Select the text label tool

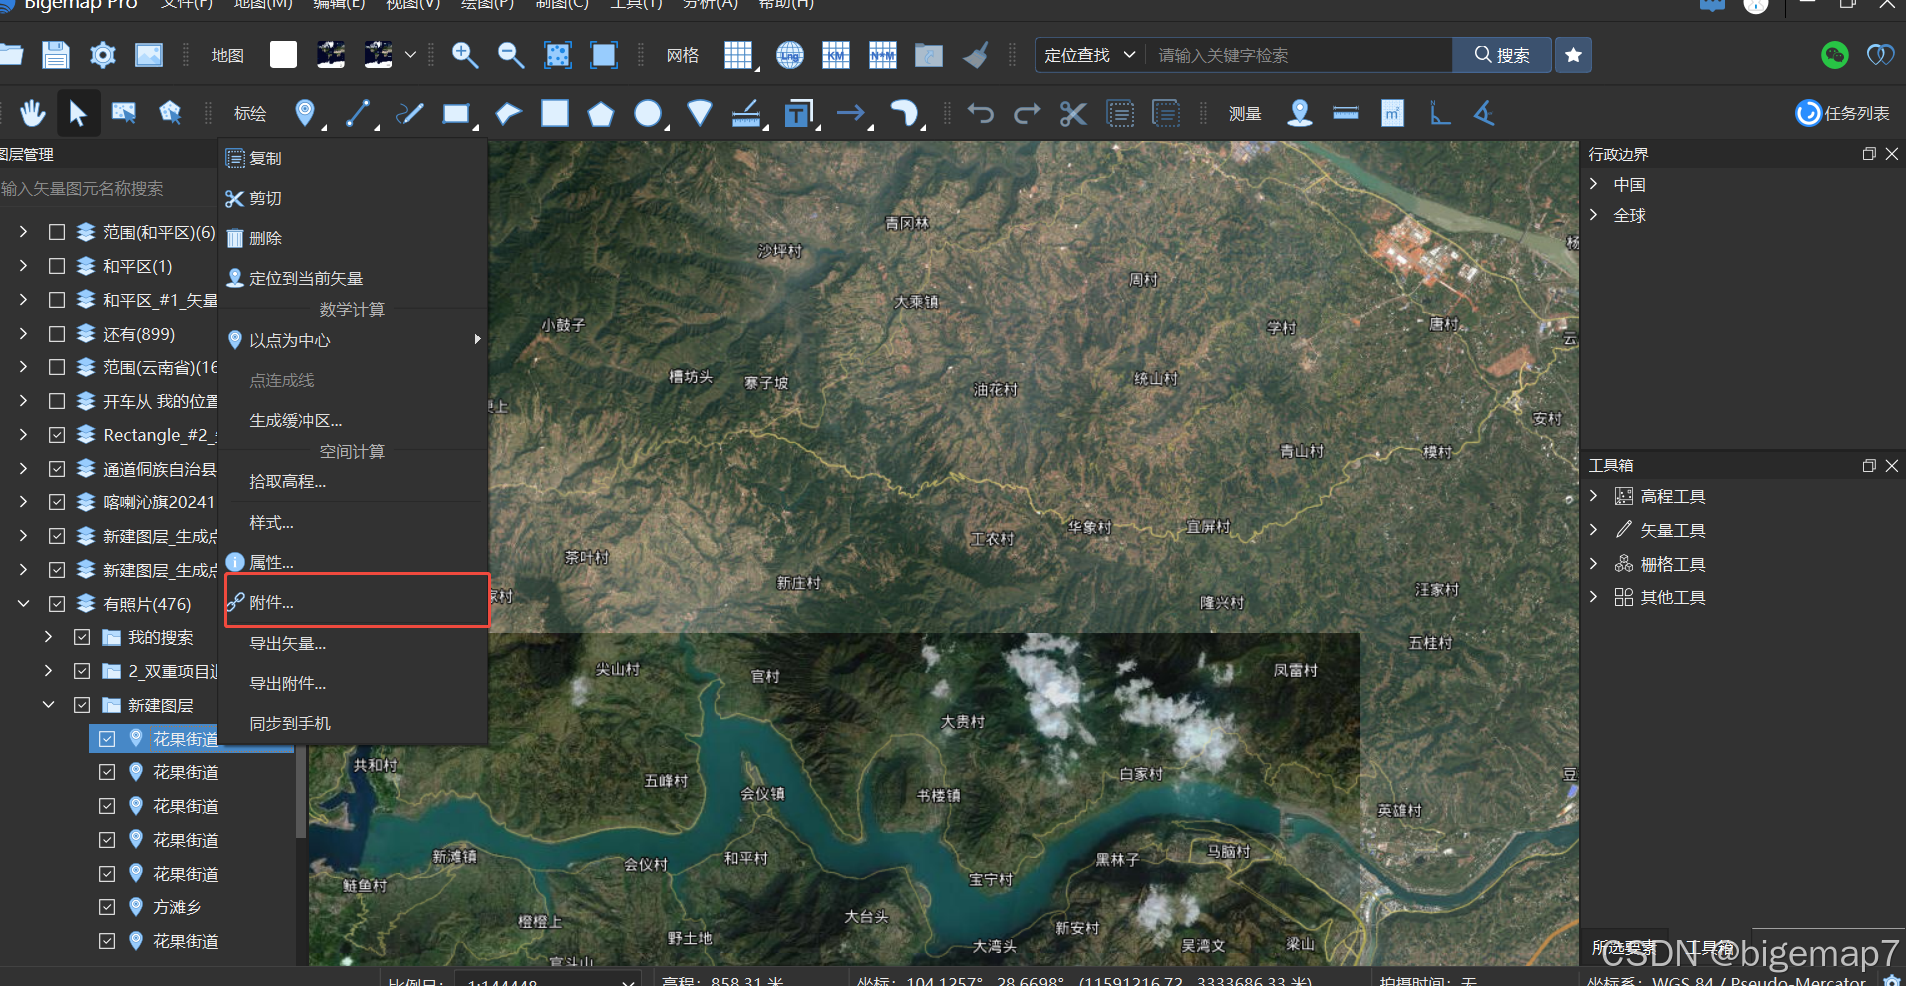[x=798, y=113]
